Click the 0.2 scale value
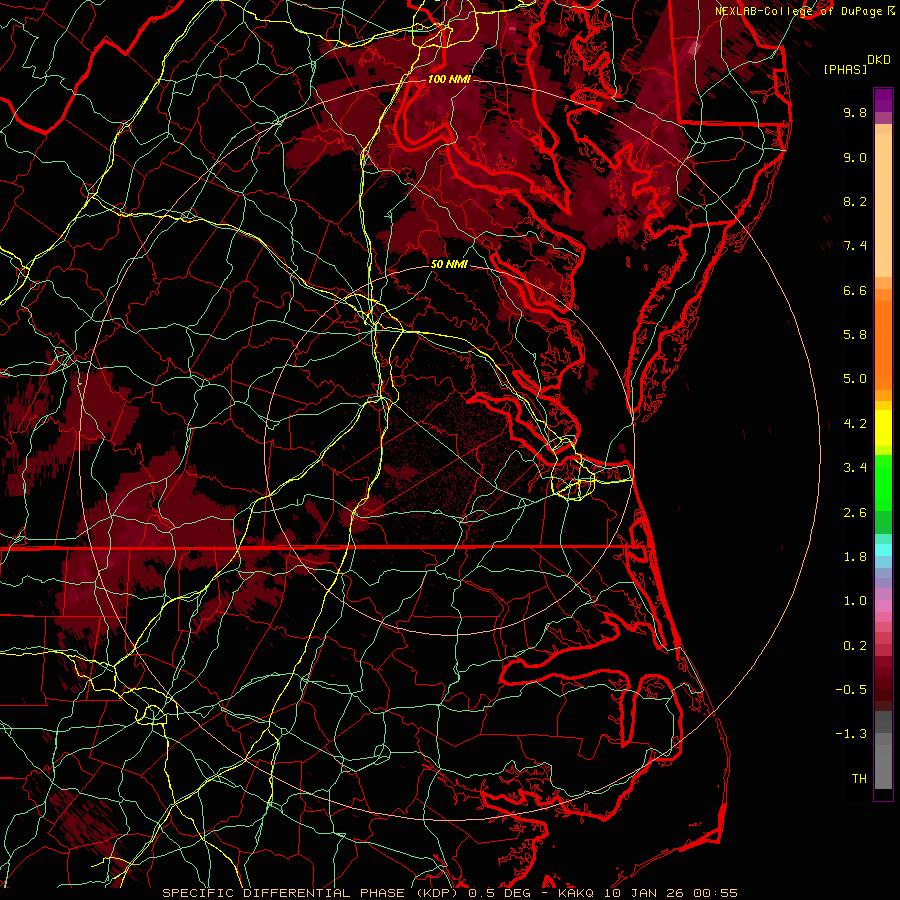This screenshot has height=900, width=900. (855, 646)
